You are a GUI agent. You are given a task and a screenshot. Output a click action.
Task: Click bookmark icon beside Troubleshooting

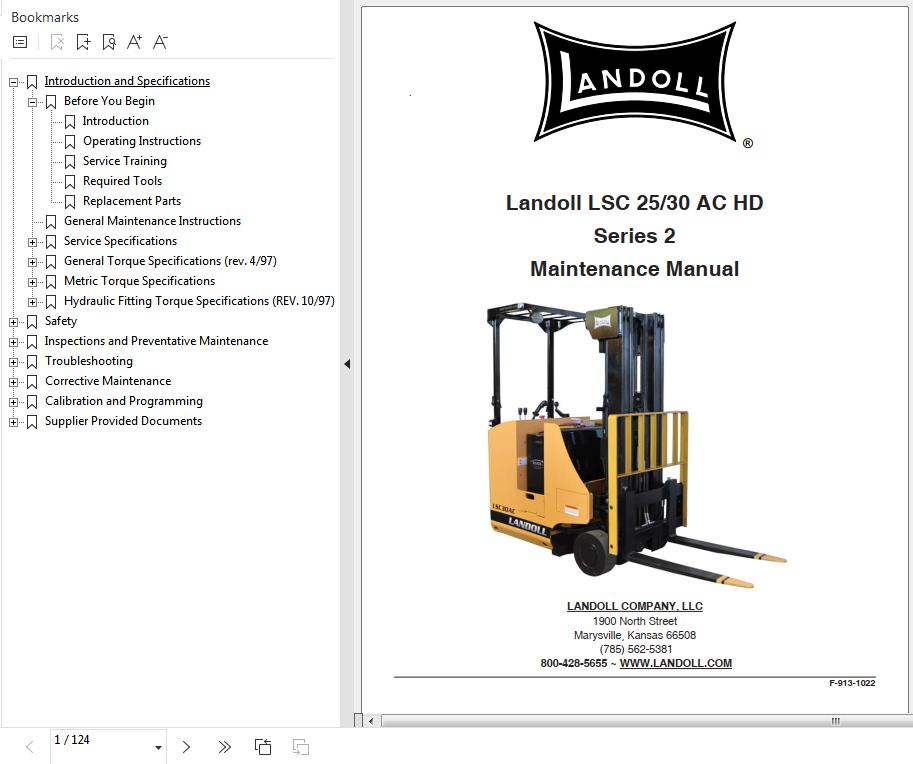32,362
